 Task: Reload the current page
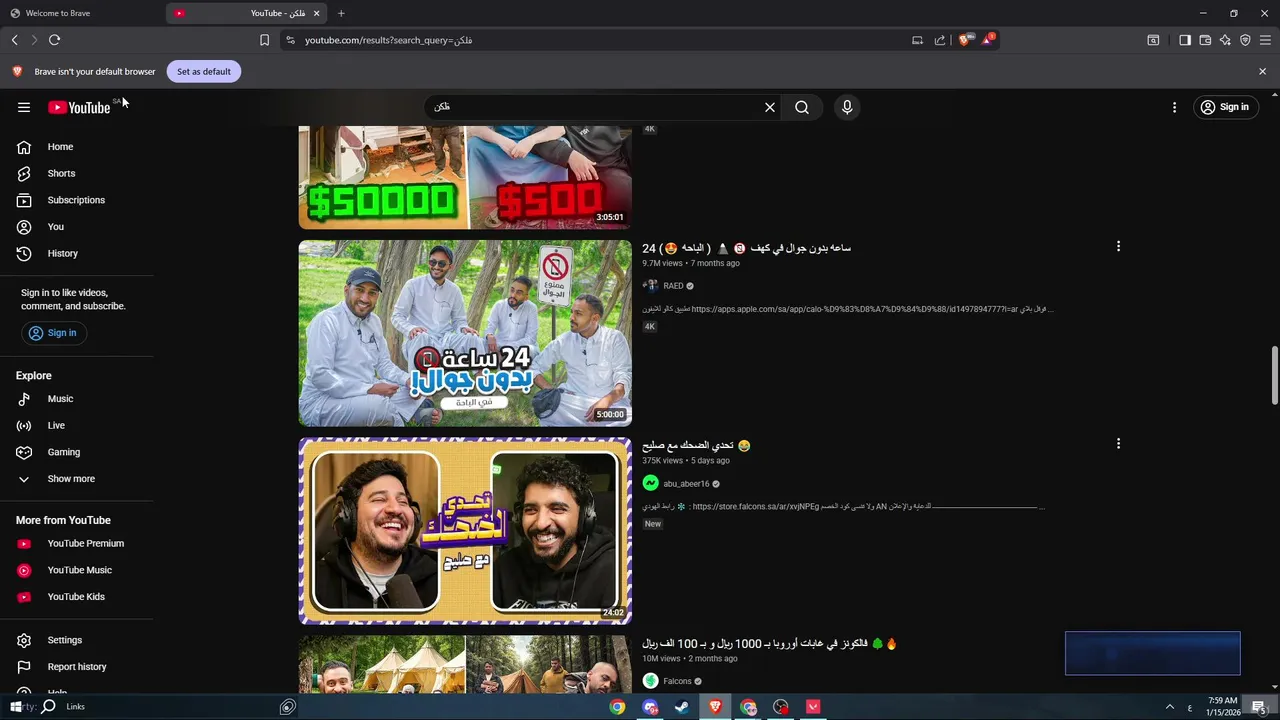[x=55, y=40]
